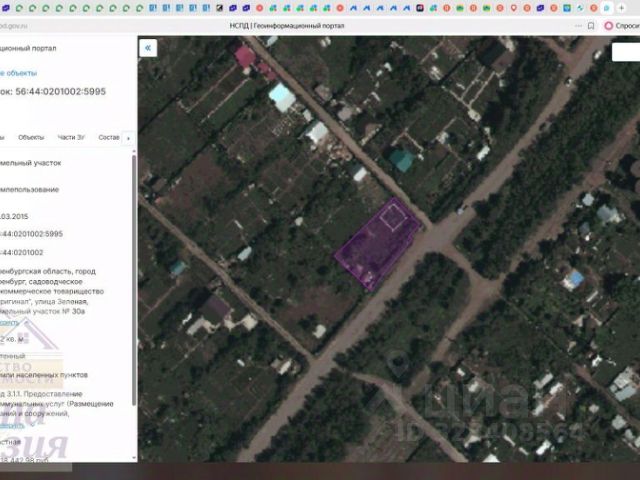Select the currently active last browser tab

(x=607, y=8)
